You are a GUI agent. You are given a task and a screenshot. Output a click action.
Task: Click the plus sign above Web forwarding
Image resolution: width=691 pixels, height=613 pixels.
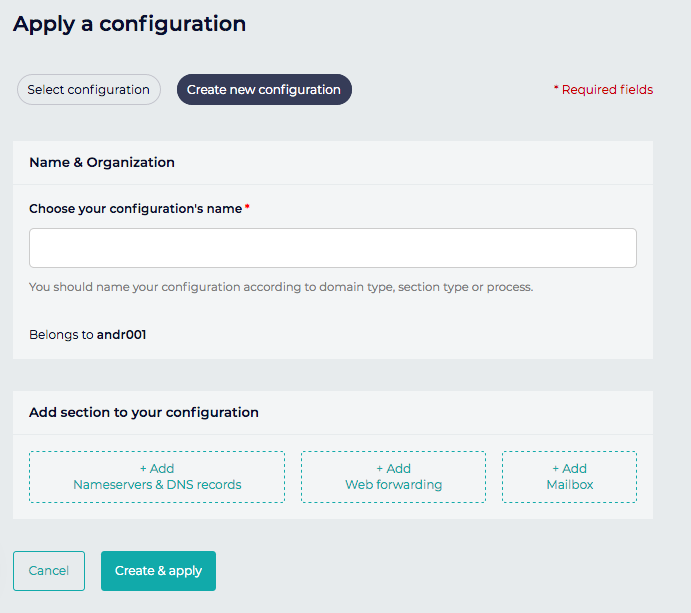point(379,469)
